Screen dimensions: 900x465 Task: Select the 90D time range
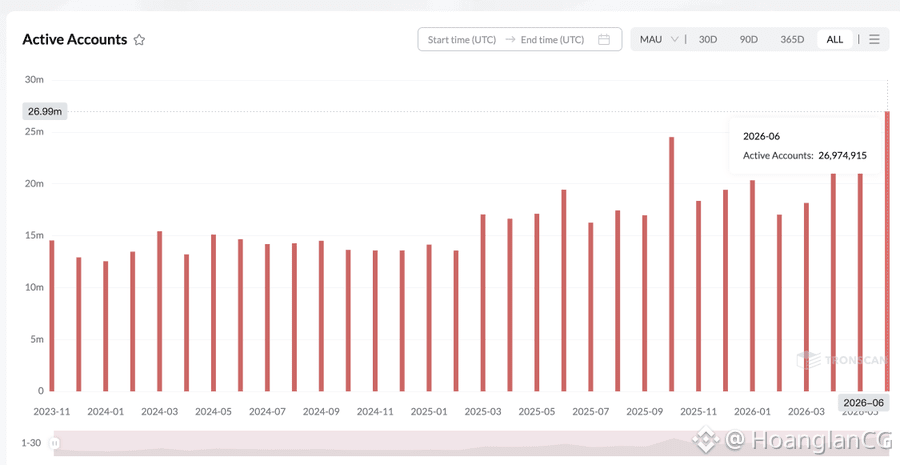pos(748,39)
